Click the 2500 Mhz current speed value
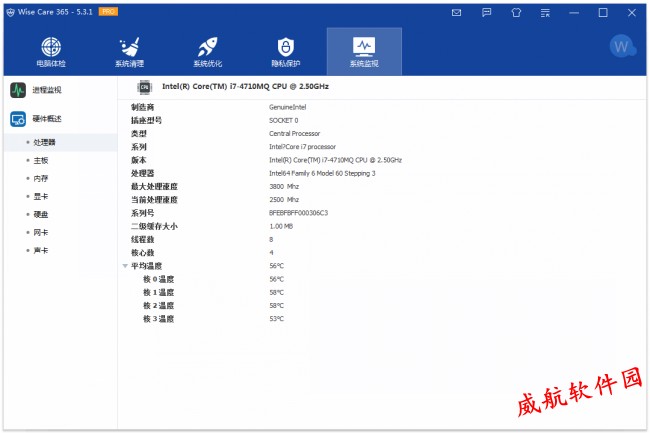 (x=284, y=200)
